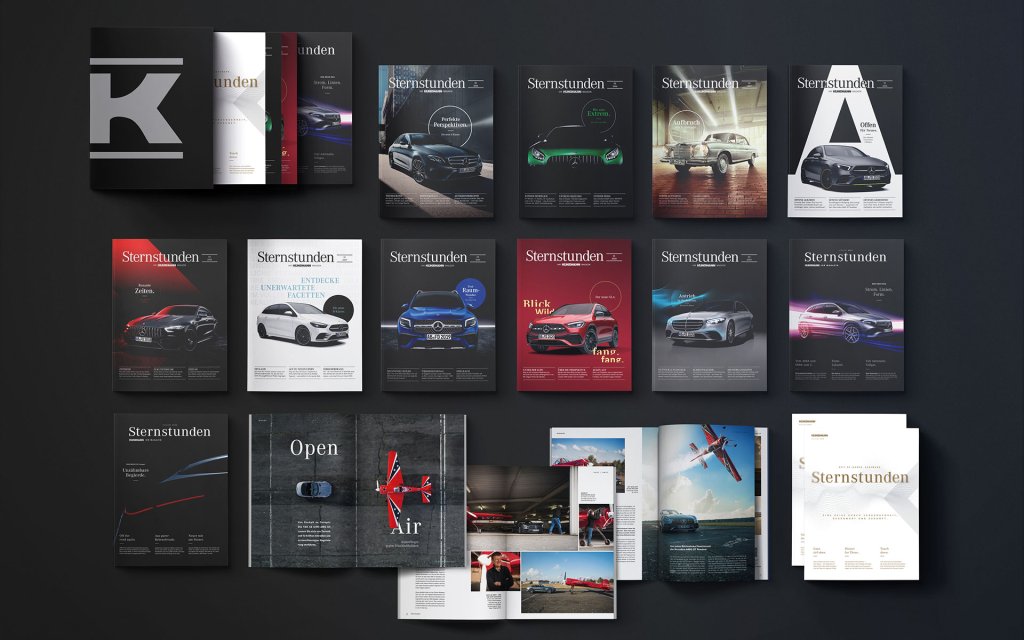Viewport: 1024px width, 640px height.
Task: Click the red-black cover with red sports car
Action: click(x=170, y=315)
